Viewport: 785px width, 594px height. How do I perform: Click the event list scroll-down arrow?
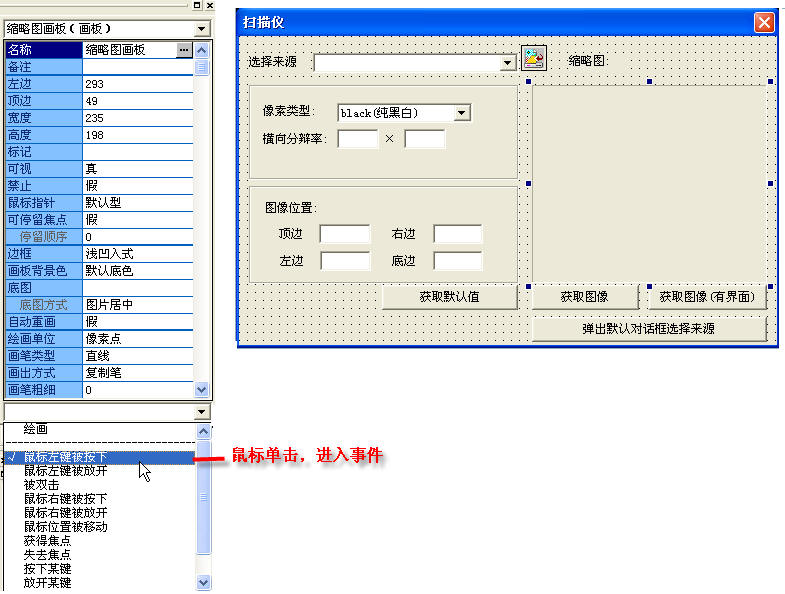(x=204, y=582)
